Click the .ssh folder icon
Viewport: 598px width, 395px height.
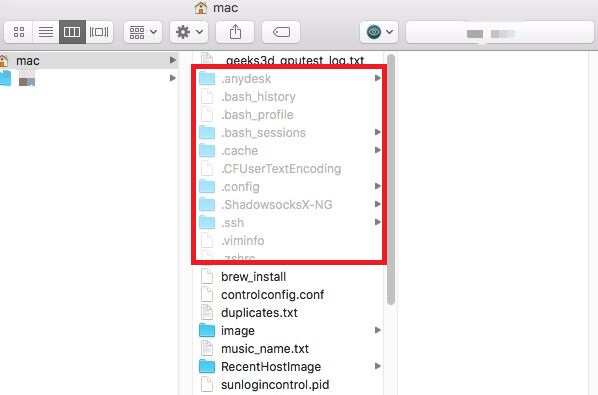pos(207,222)
